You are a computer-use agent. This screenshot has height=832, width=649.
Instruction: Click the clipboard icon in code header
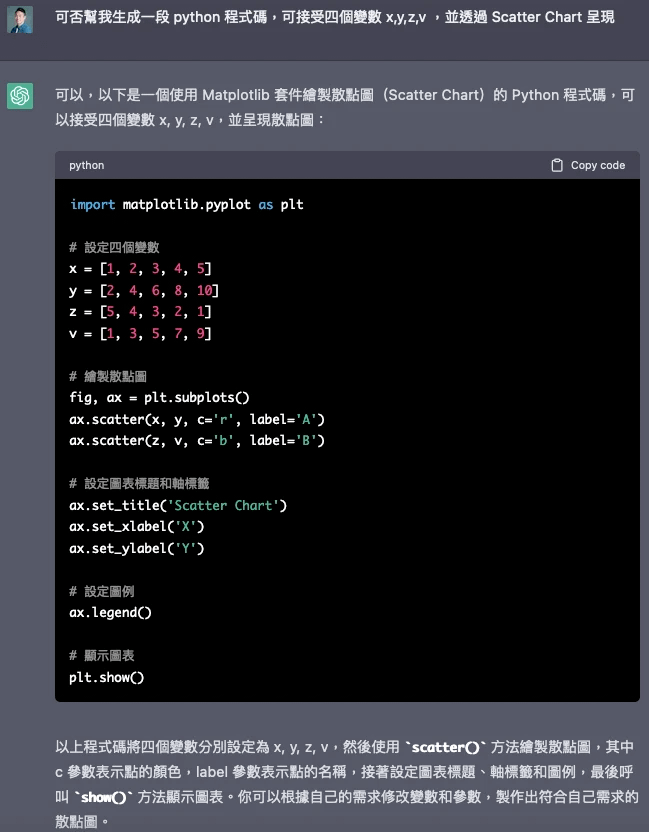pos(557,165)
